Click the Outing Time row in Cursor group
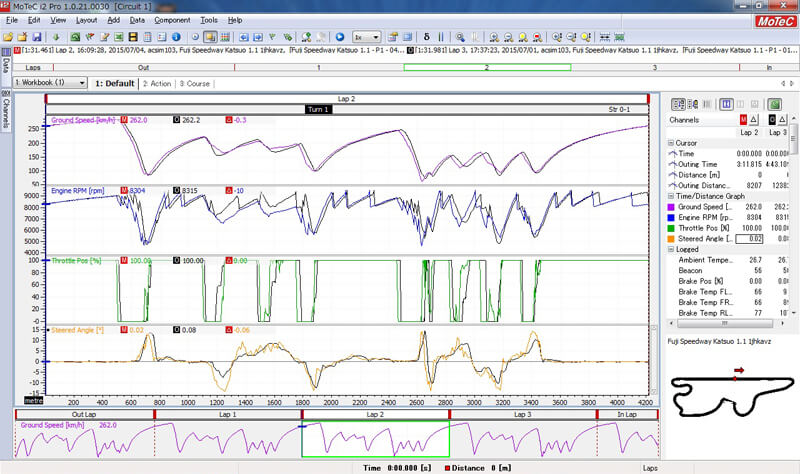 point(728,164)
